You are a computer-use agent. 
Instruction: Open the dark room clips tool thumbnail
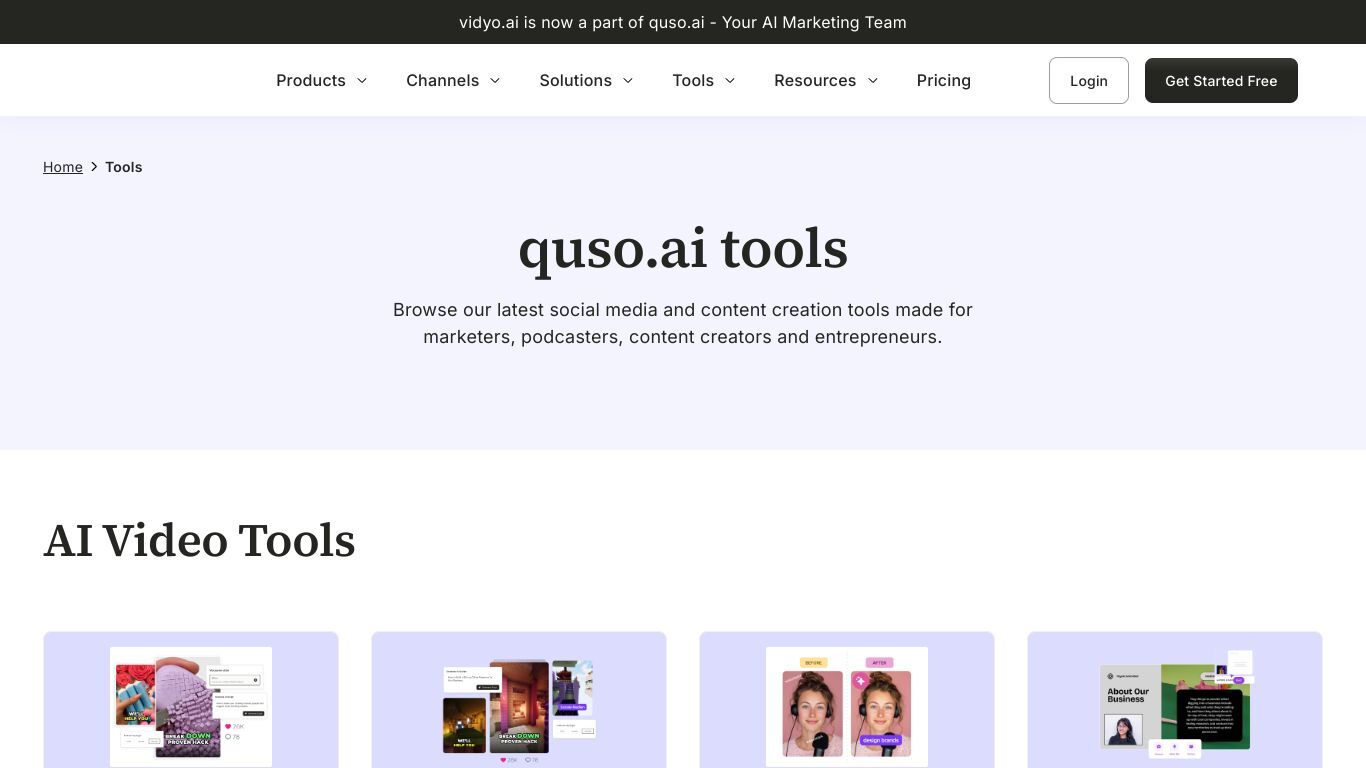(x=519, y=709)
